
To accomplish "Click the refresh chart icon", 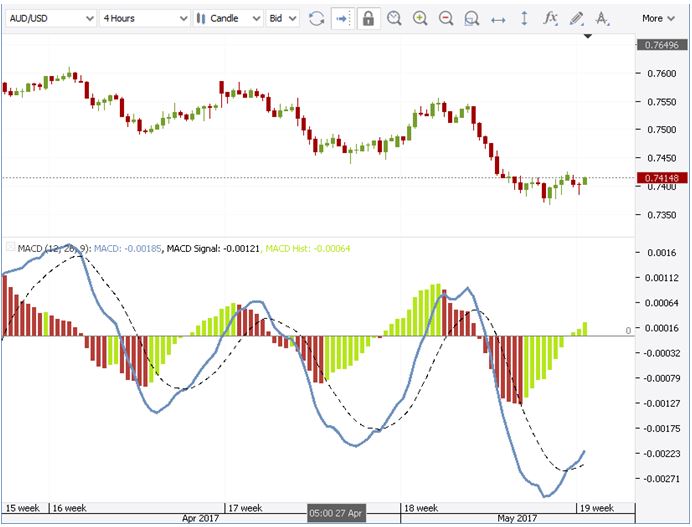I will pyautogui.click(x=316, y=19).
